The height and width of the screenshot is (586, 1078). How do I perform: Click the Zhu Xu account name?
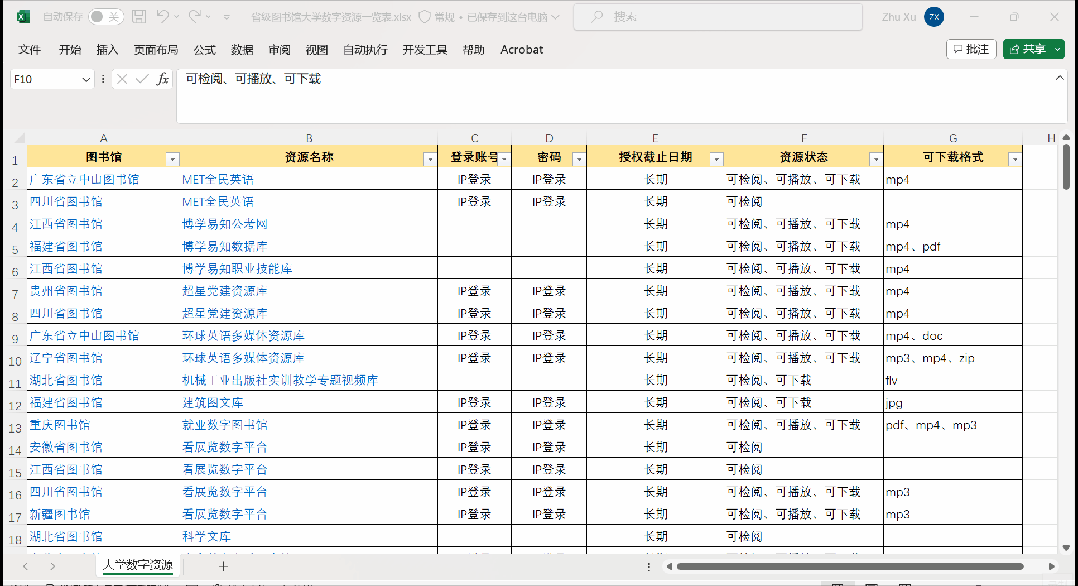(x=899, y=17)
